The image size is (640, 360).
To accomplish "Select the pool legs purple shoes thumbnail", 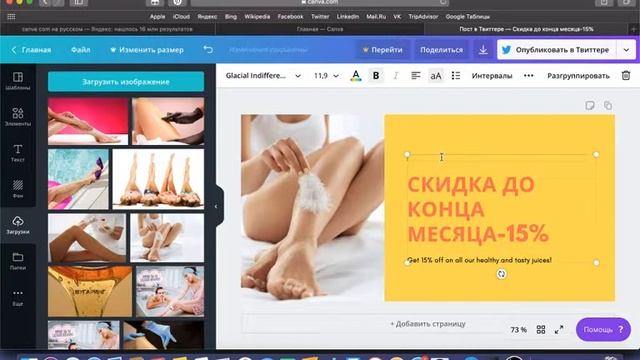I will pos(78,179).
